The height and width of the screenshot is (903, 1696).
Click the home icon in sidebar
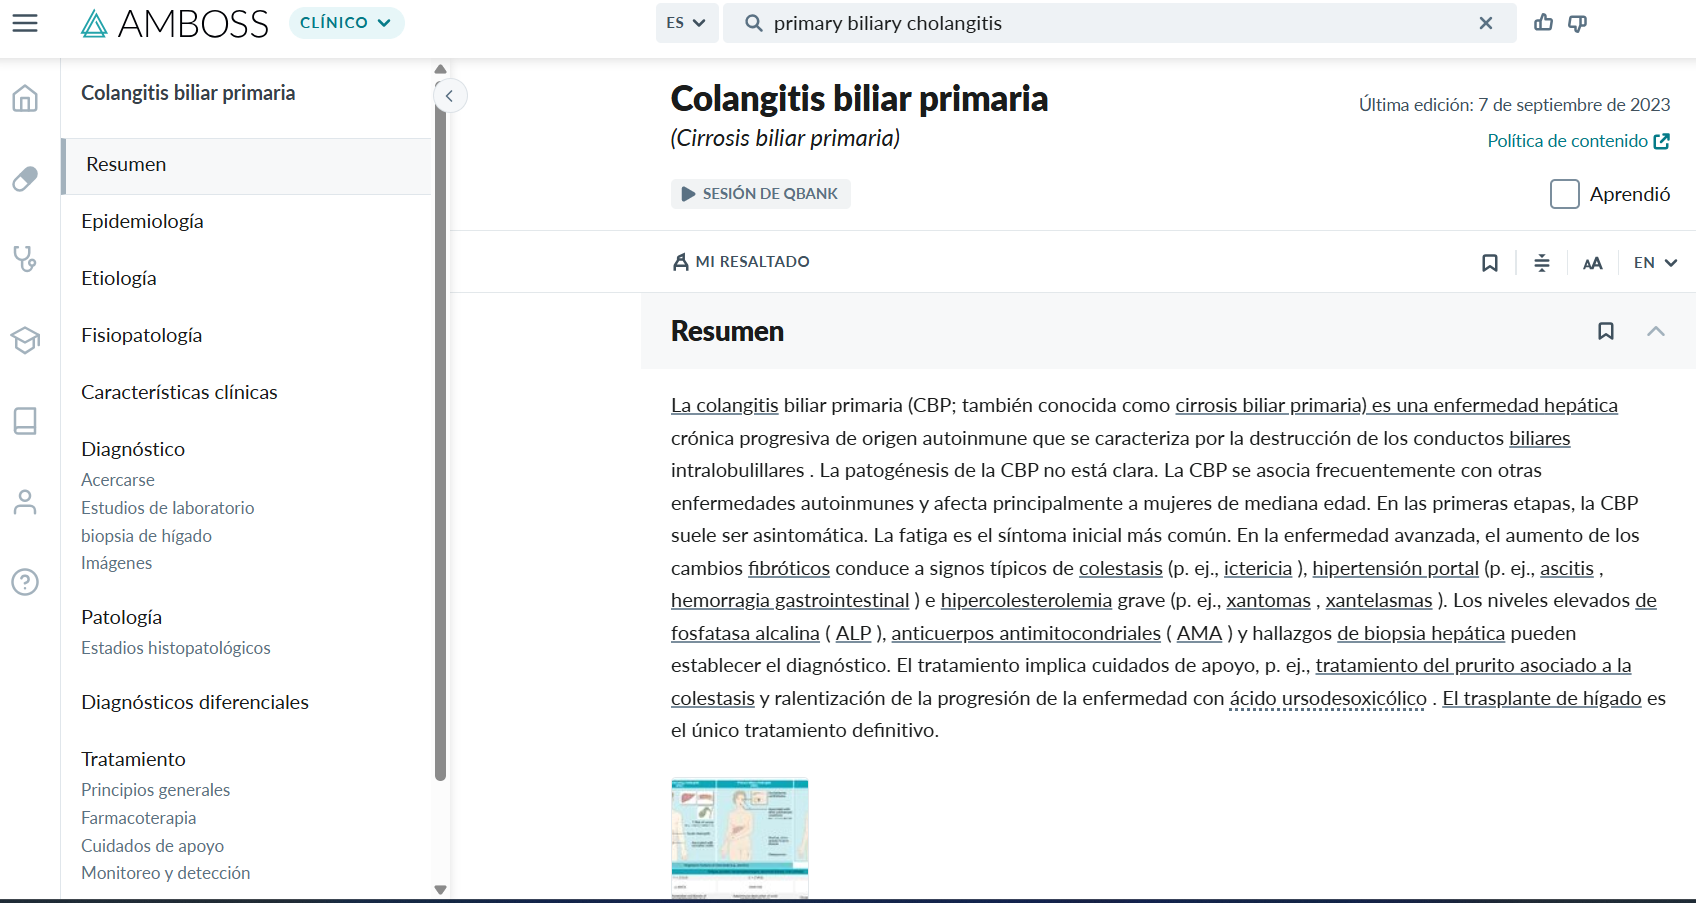click(25, 98)
